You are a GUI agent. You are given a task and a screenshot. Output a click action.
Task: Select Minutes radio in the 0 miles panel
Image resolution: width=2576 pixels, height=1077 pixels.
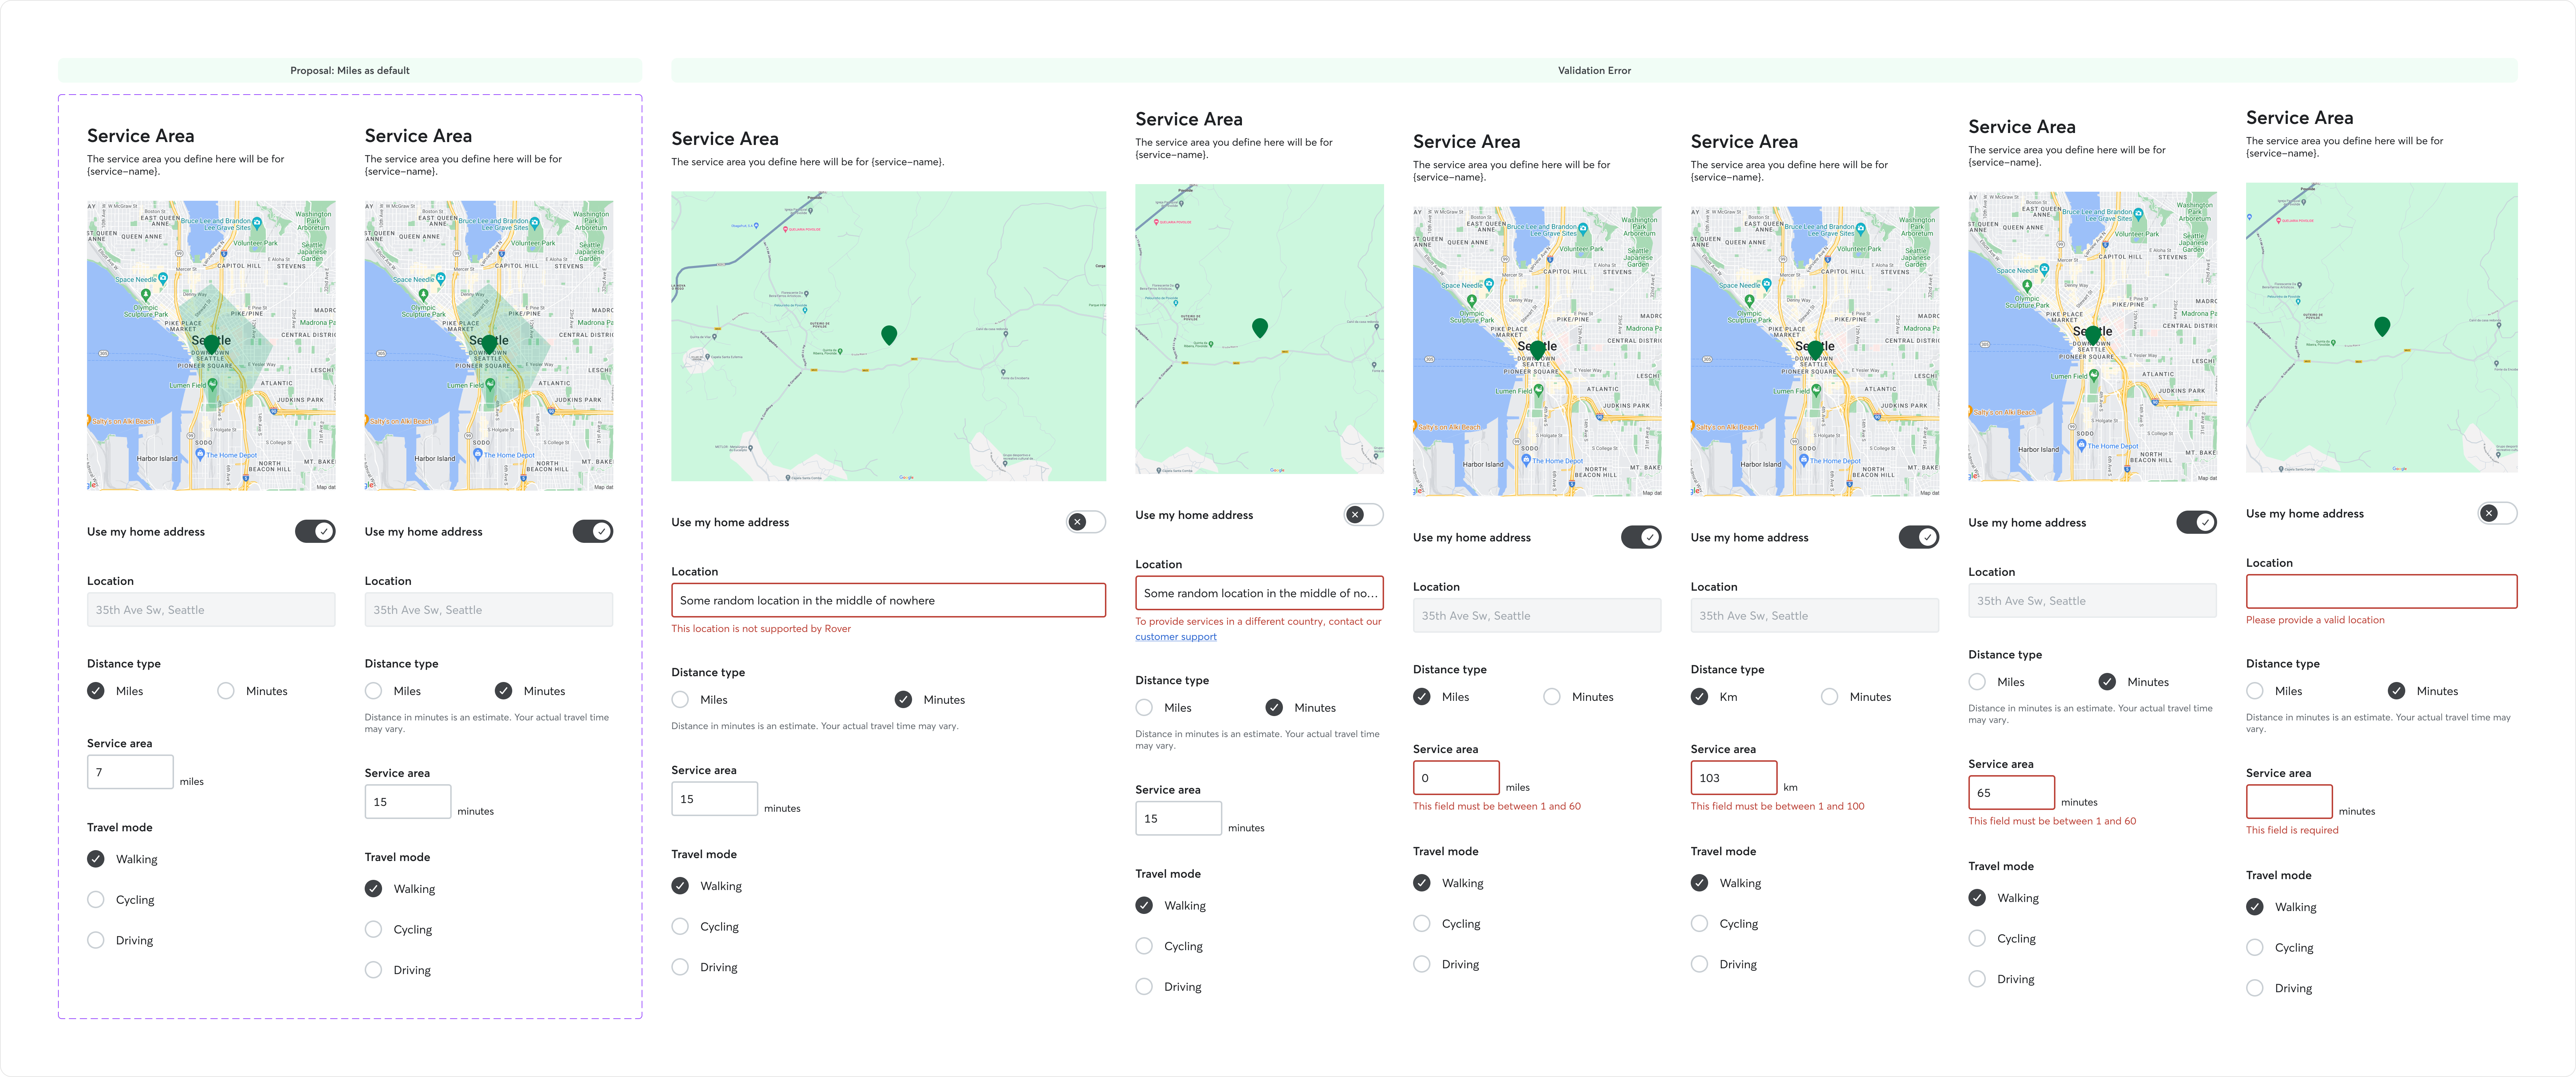point(1551,697)
